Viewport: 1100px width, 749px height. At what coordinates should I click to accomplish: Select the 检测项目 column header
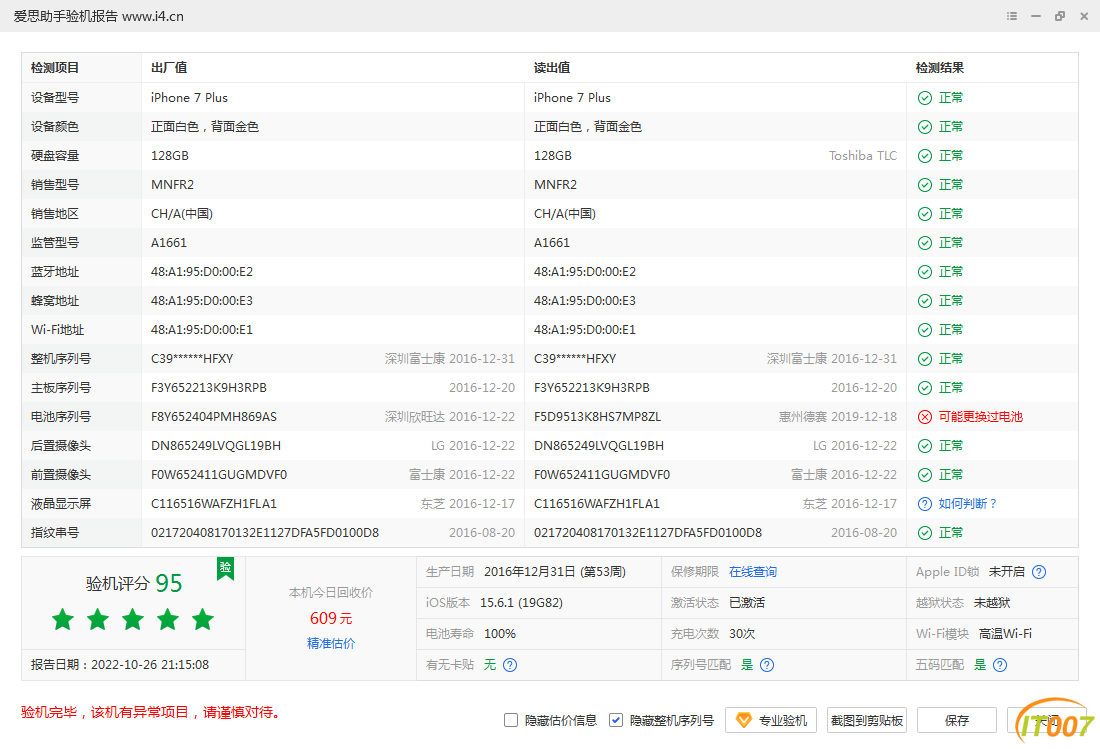(55, 68)
